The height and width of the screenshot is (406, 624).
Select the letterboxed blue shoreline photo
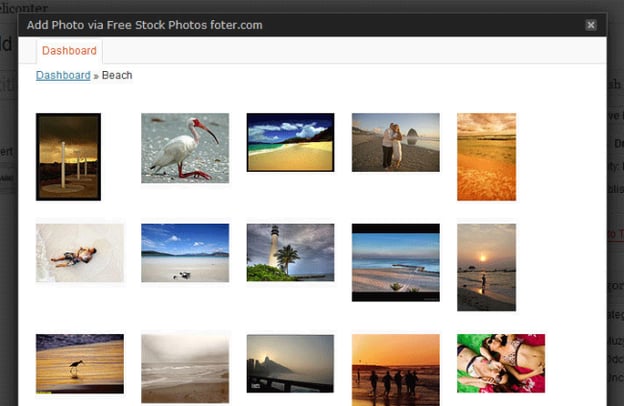tap(396, 262)
